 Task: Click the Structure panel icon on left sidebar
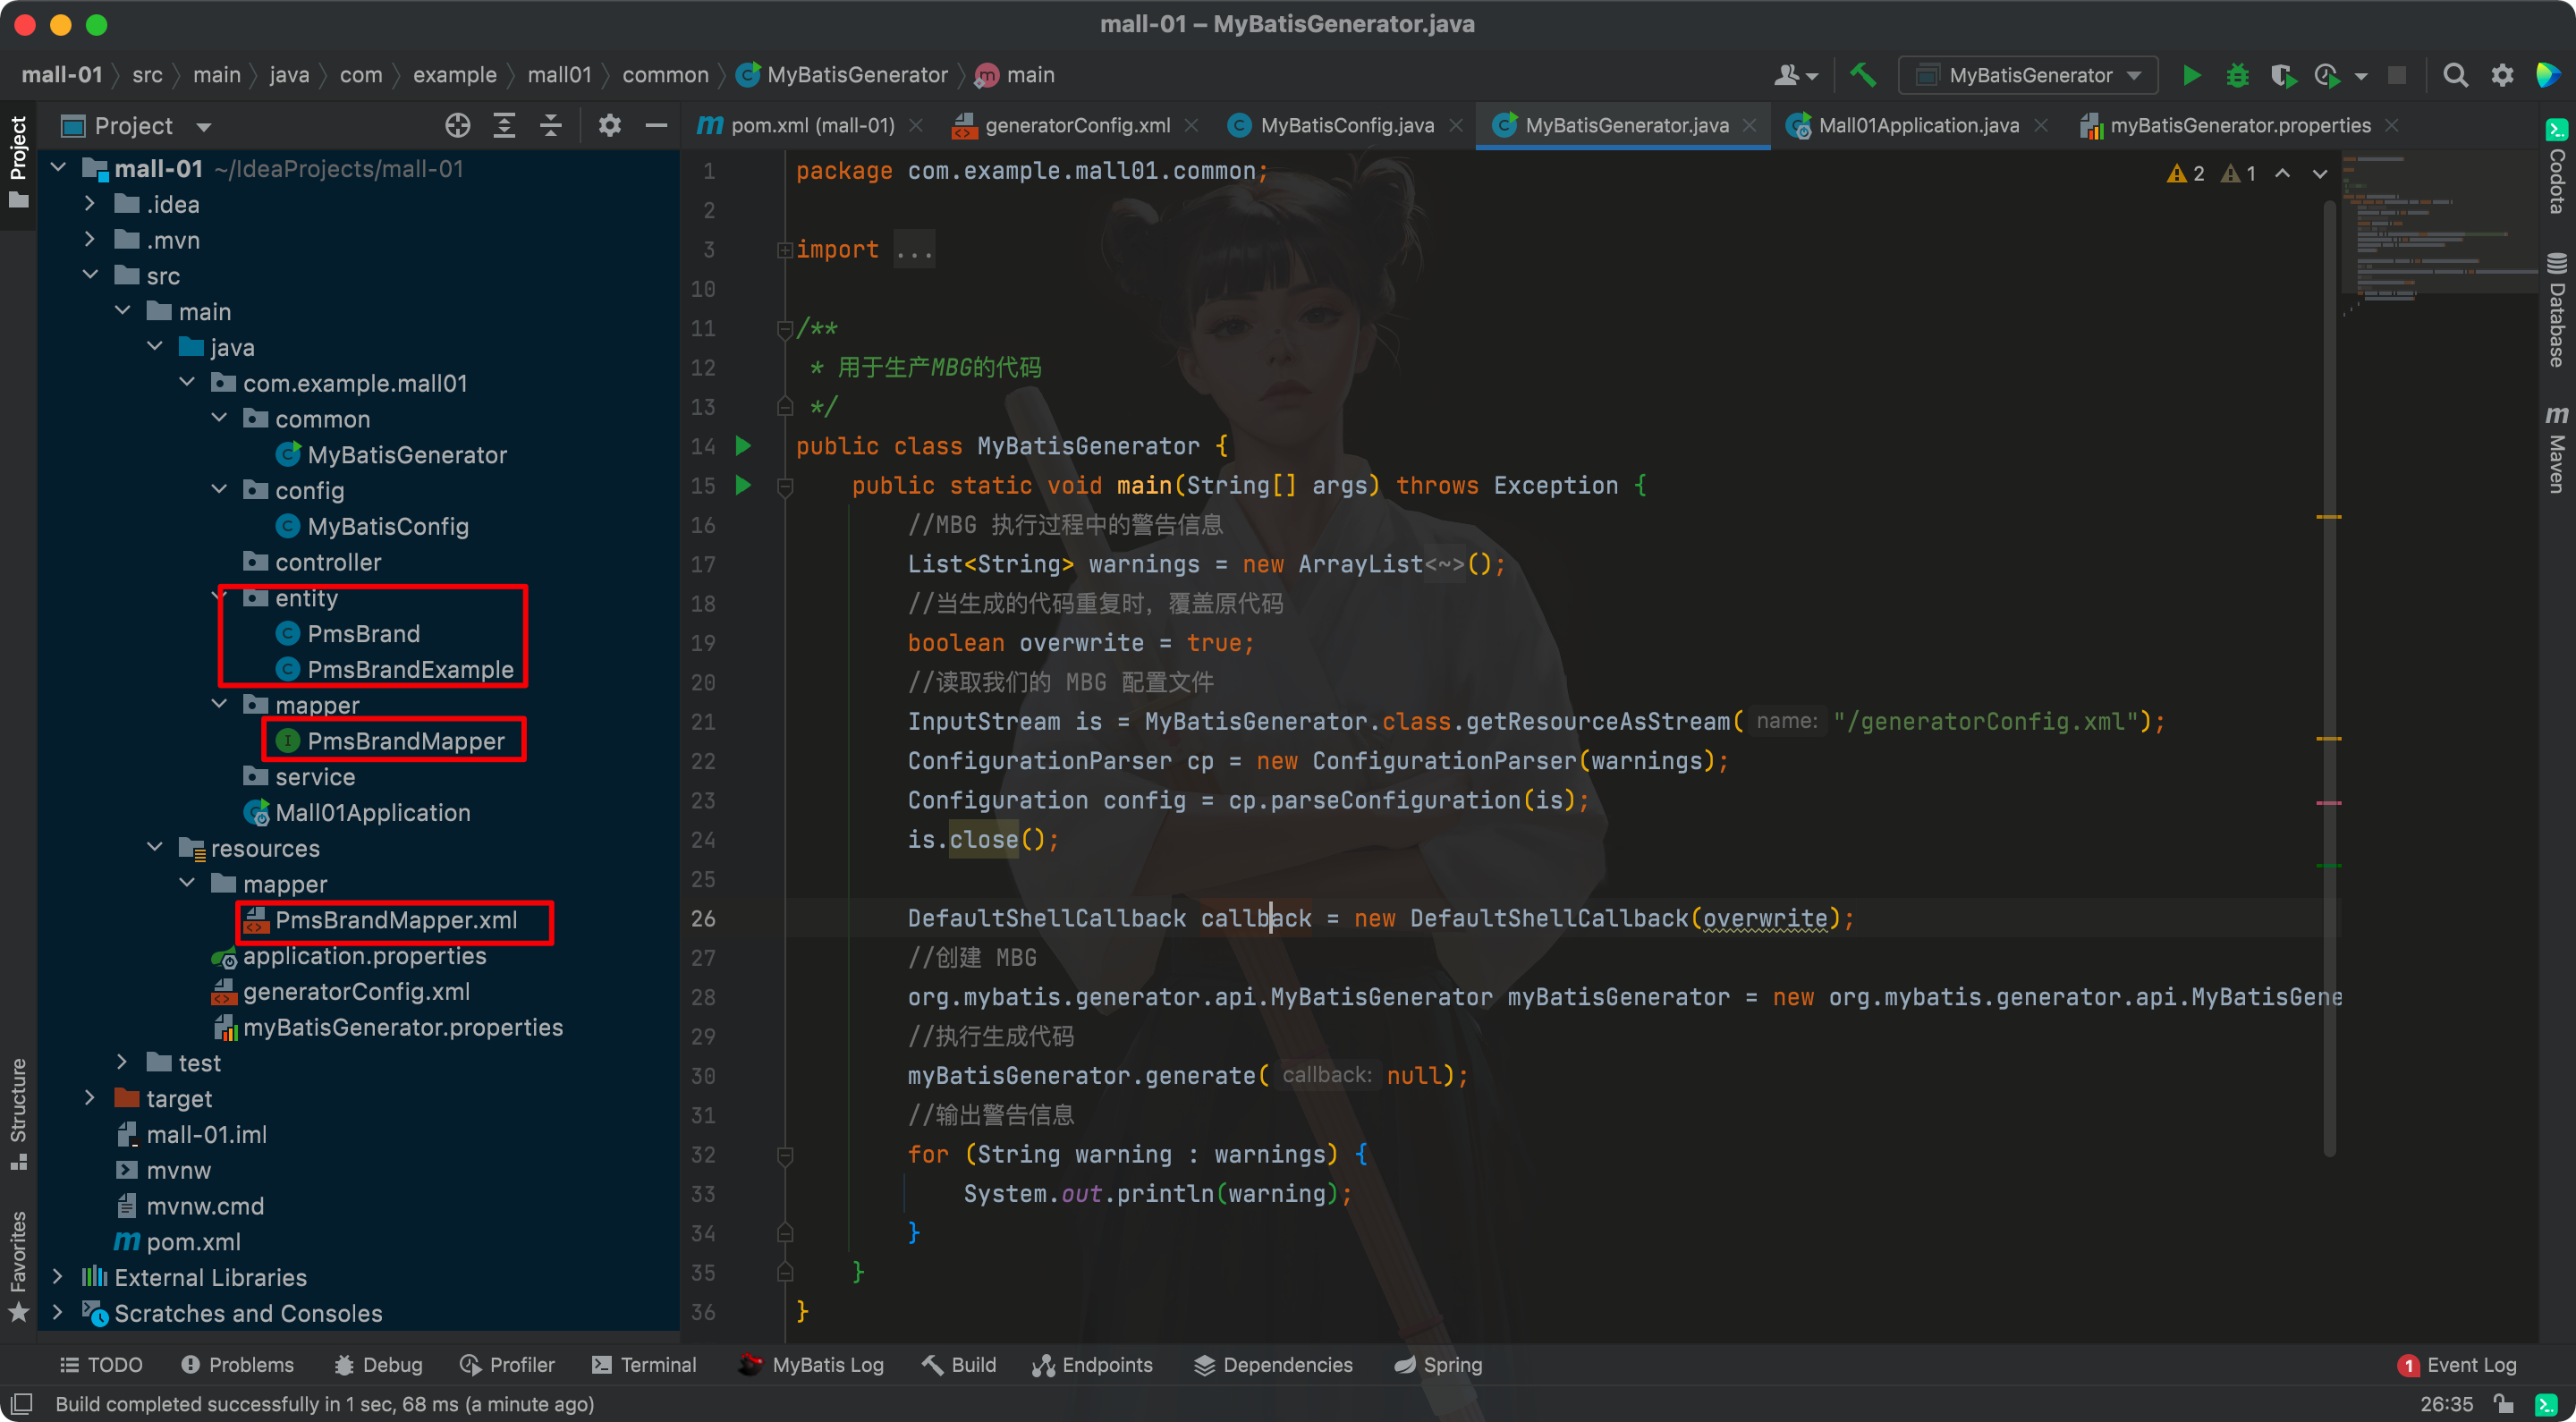(x=21, y=1110)
